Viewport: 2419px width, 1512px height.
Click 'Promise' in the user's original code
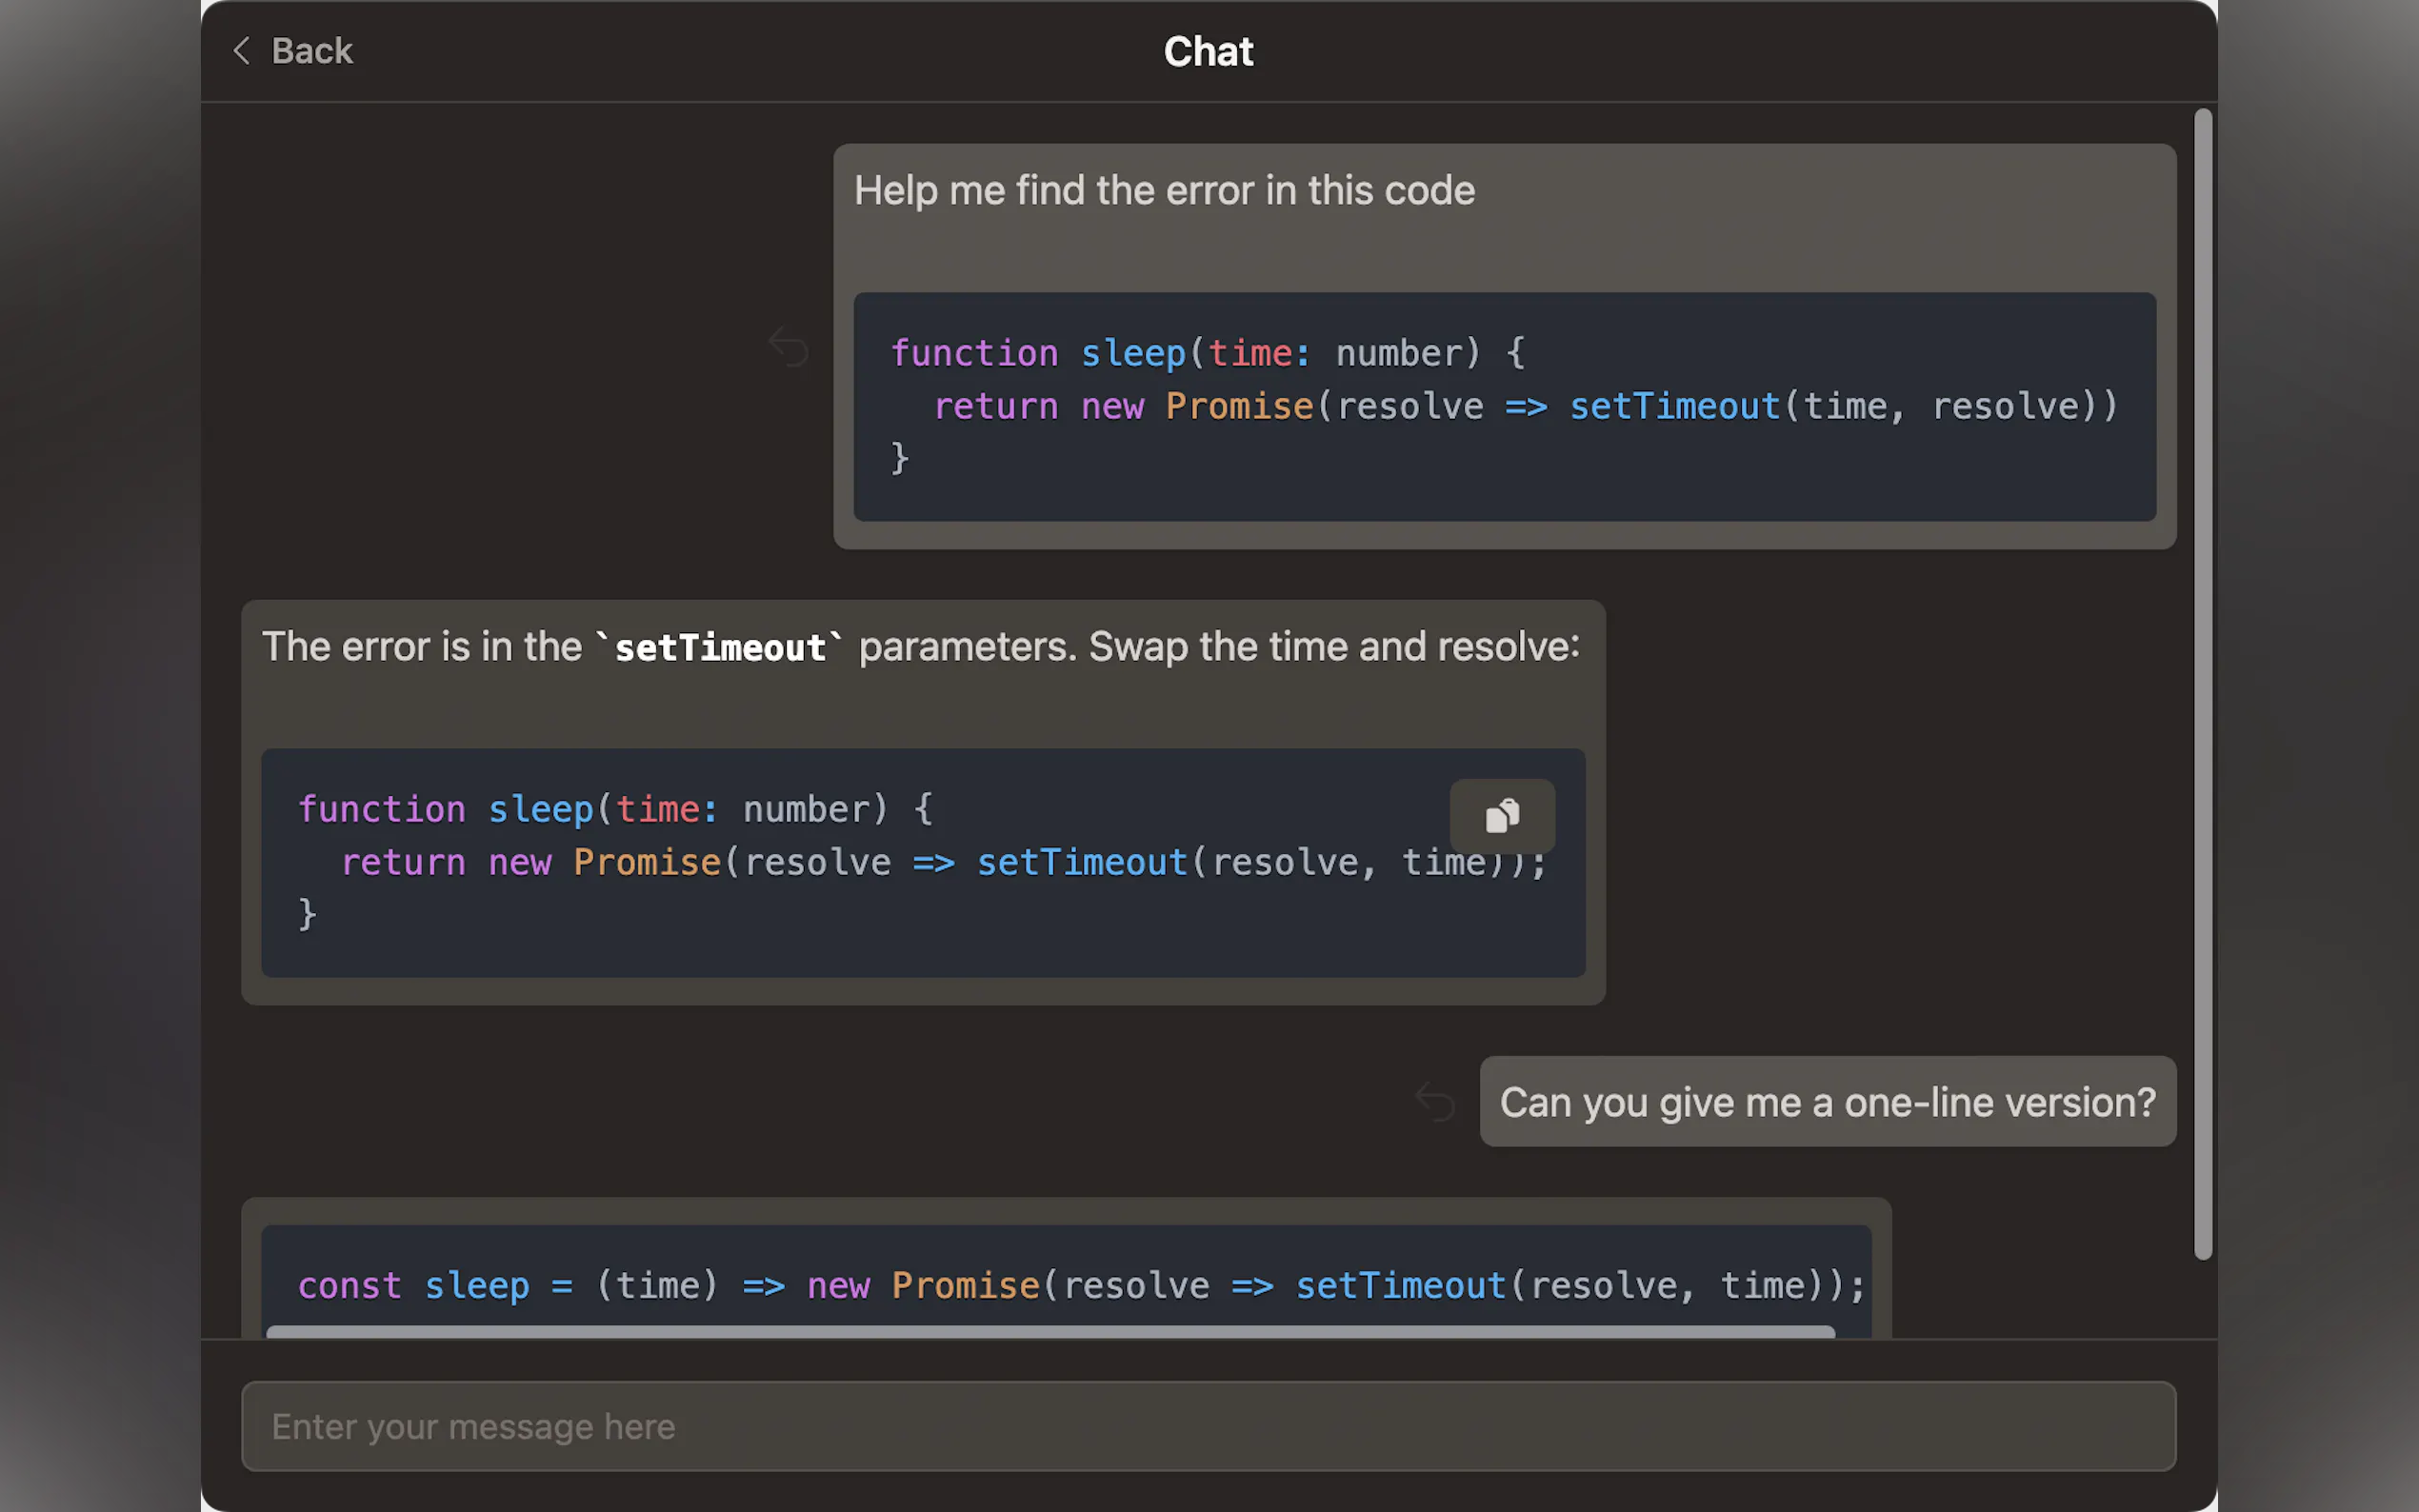1239,407
